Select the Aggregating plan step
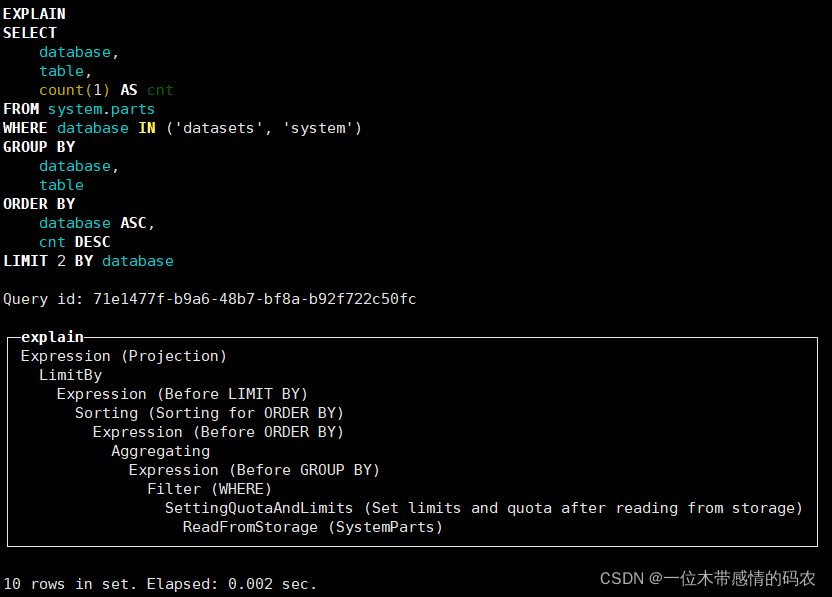The image size is (832, 597). coord(160,451)
